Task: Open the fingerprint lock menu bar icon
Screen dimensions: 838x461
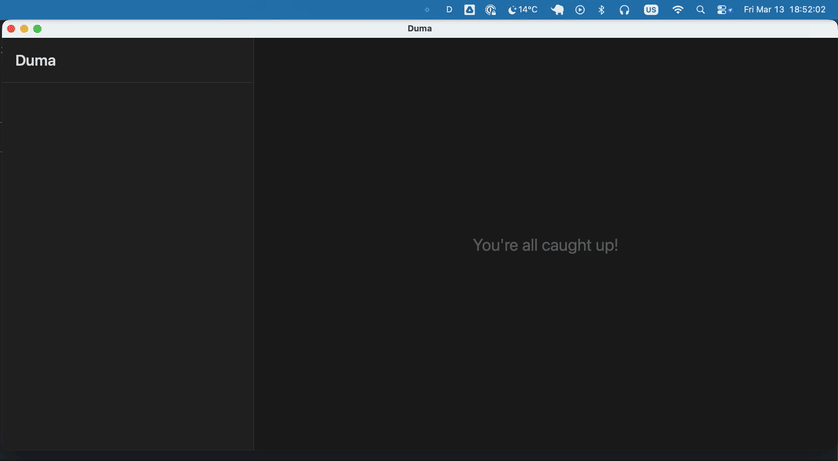Action: click(491, 10)
